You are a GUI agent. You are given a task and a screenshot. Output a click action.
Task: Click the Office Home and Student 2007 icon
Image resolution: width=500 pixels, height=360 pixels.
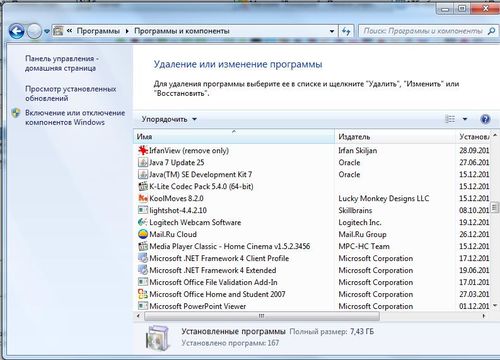(143, 294)
